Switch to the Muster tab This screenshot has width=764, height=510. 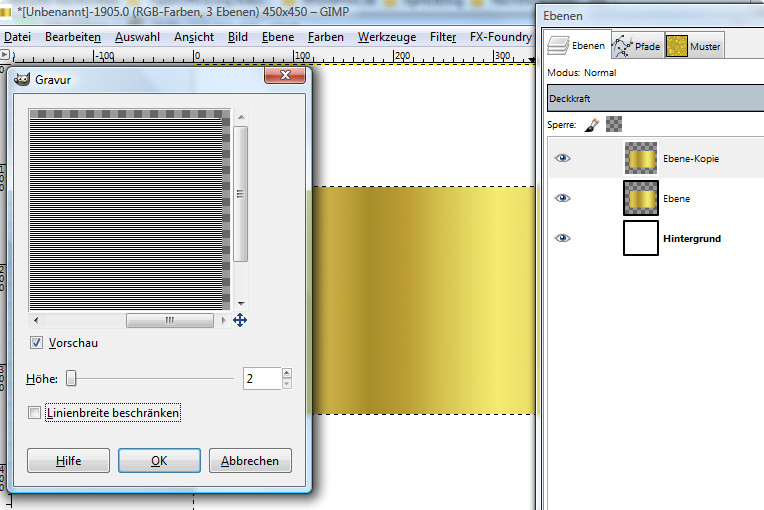tap(694, 46)
